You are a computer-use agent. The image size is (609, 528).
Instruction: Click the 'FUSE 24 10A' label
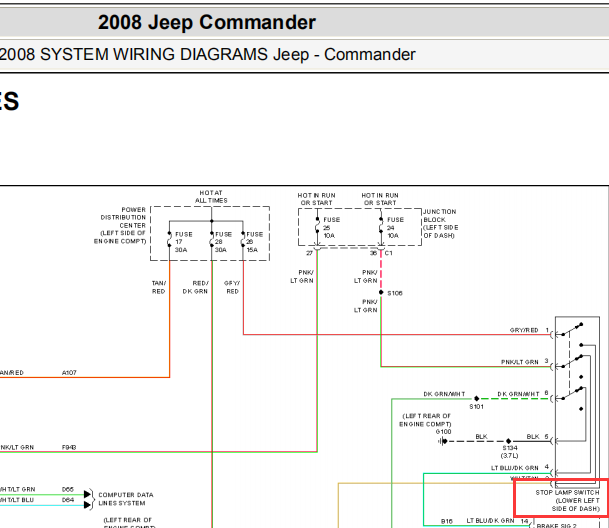coord(395,228)
